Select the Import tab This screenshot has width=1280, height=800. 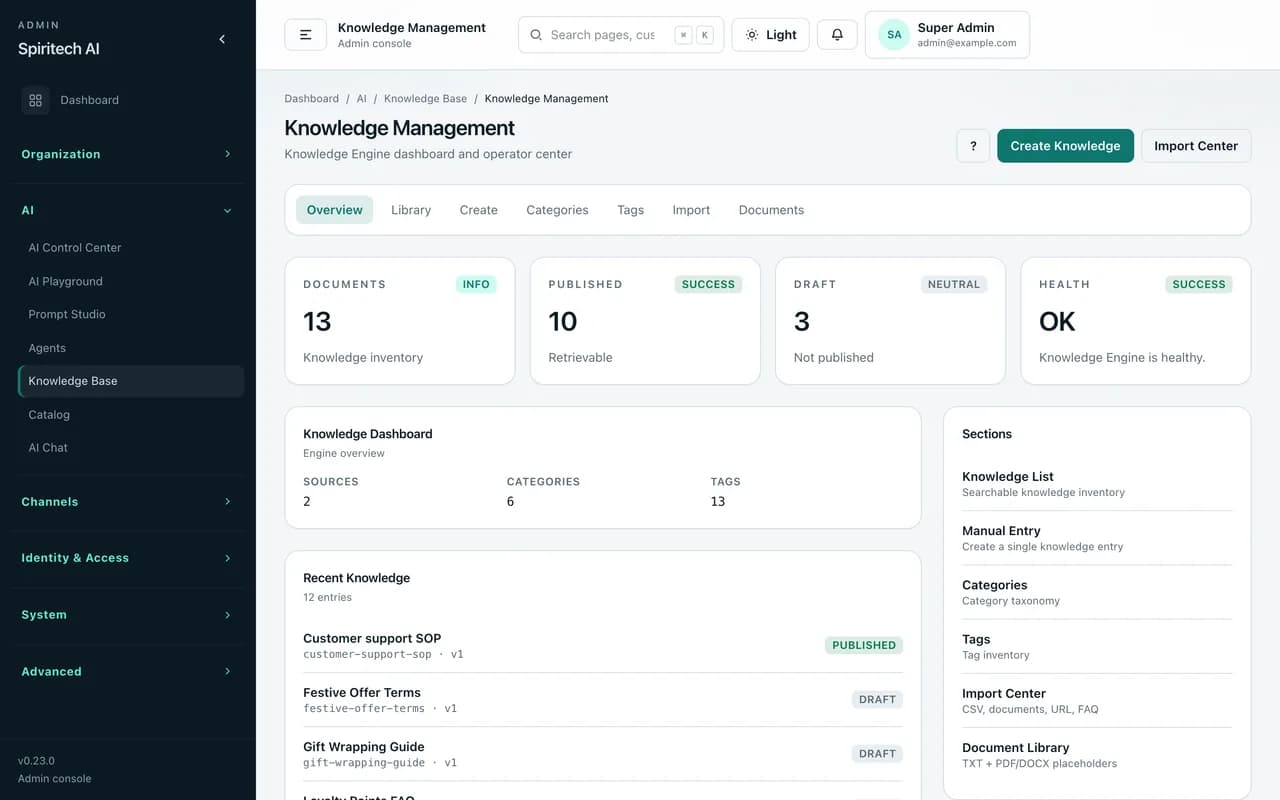[x=691, y=210]
